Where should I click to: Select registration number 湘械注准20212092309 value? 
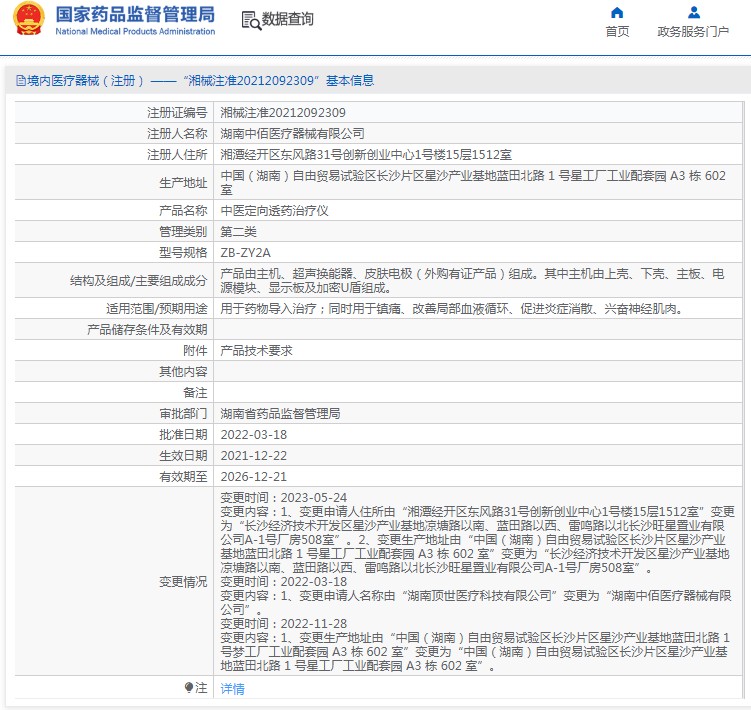pyautogui.click(x=283, y=113)
